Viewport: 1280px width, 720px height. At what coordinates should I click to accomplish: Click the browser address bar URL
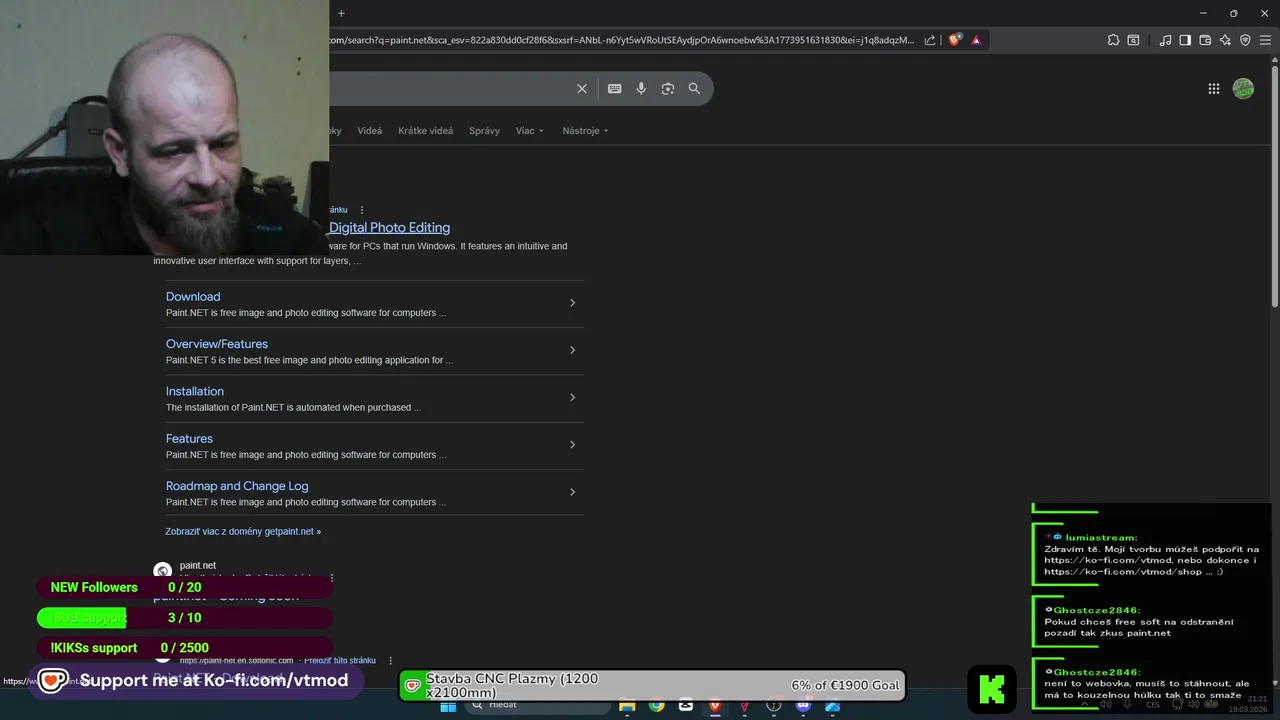[621, 40]
